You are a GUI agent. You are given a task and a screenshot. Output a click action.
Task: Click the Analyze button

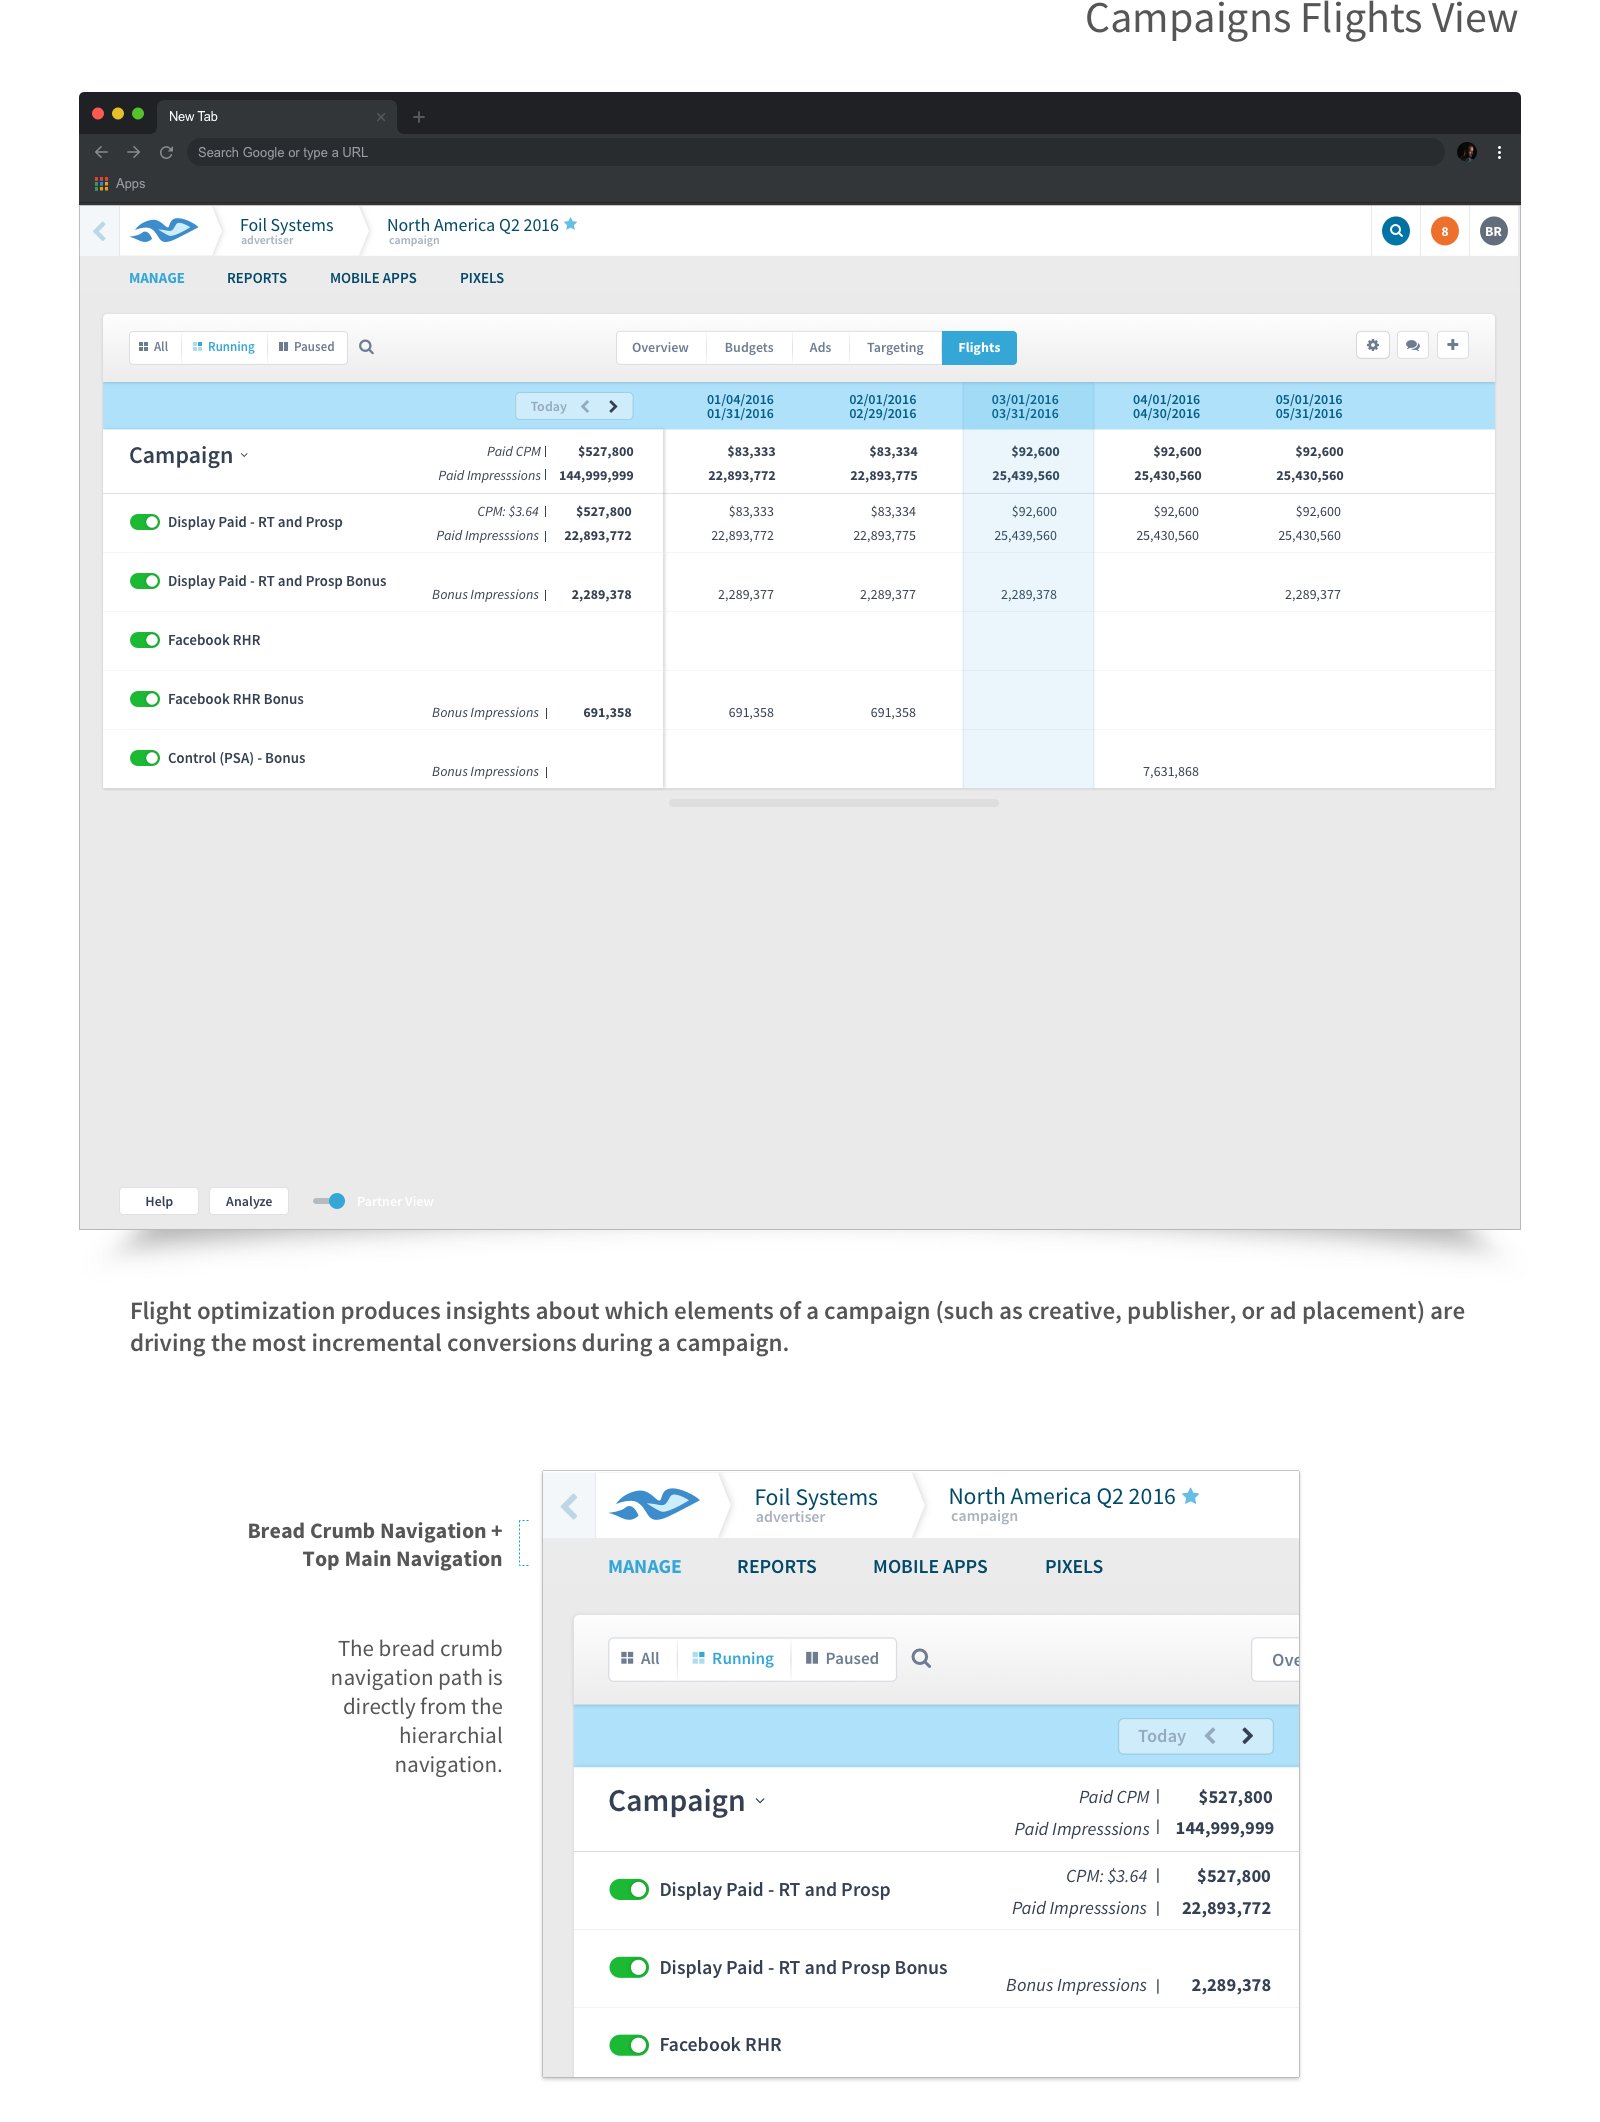[249, 1201]
